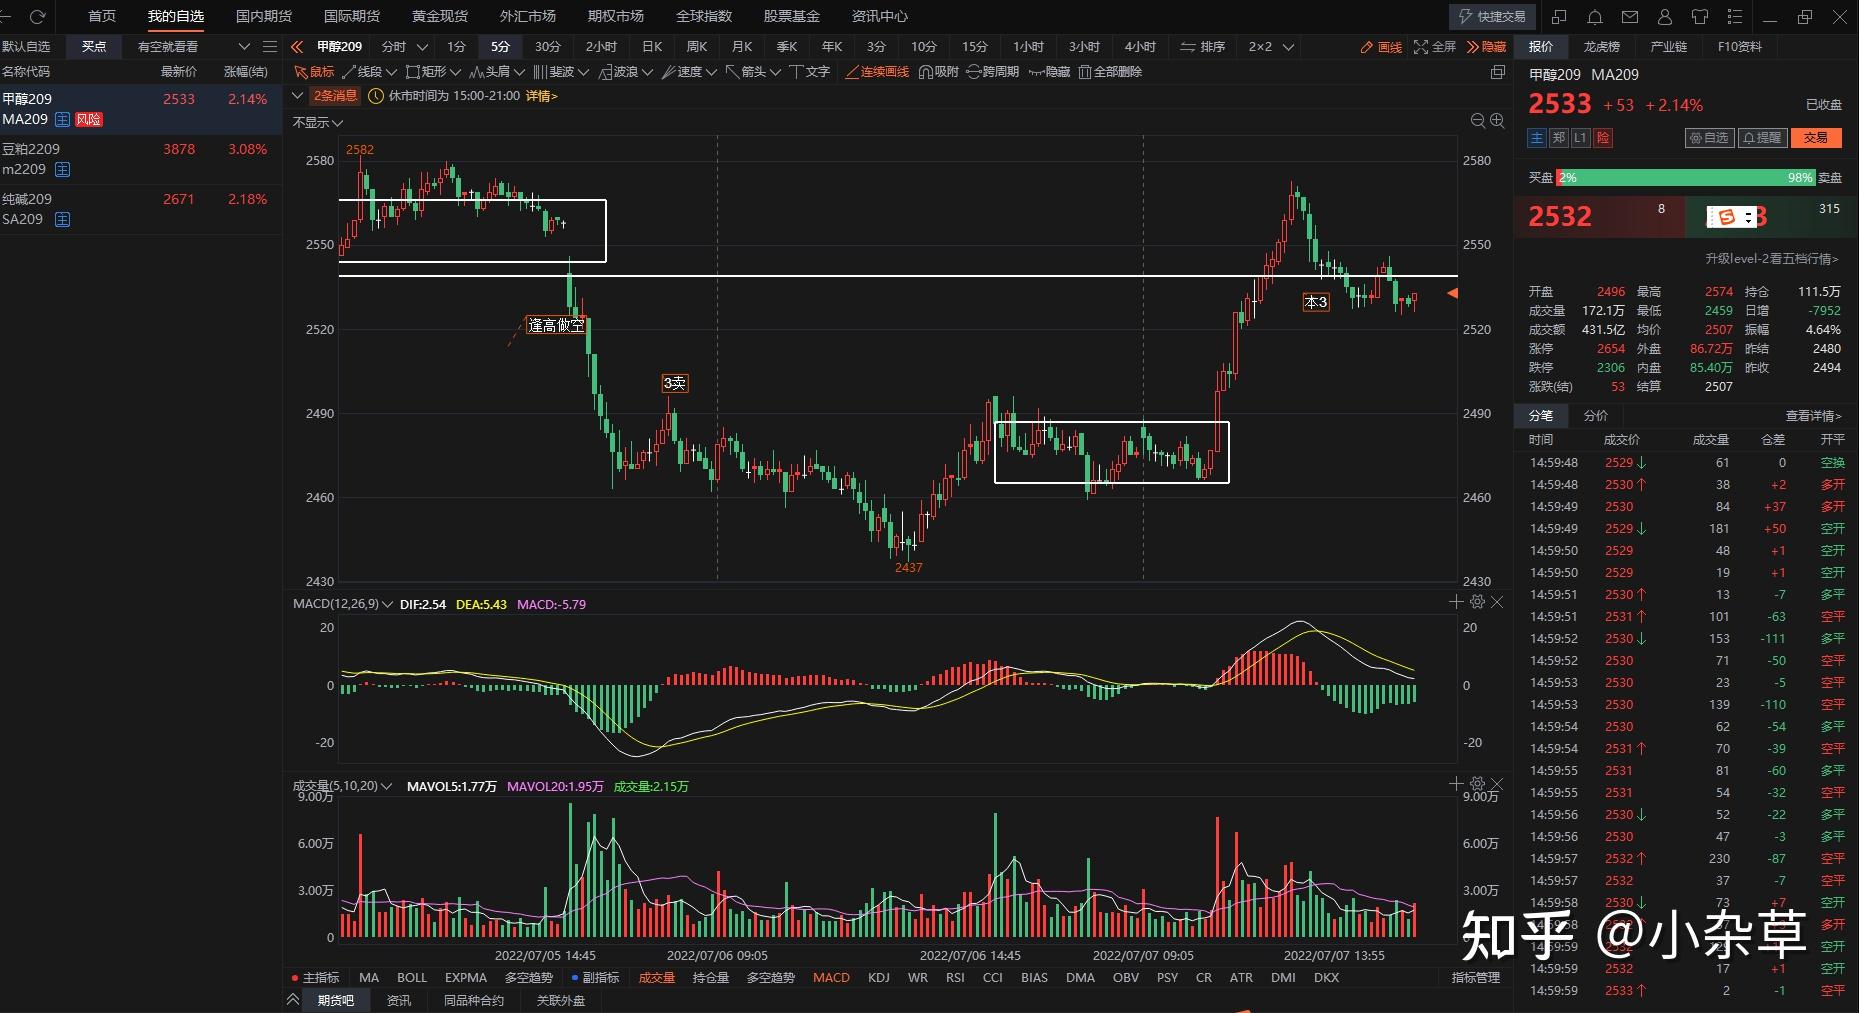Click the multi-window icon next to 快捷交易
This screenshot has width=1859, height=1013.
click(x=1560, y=17)
